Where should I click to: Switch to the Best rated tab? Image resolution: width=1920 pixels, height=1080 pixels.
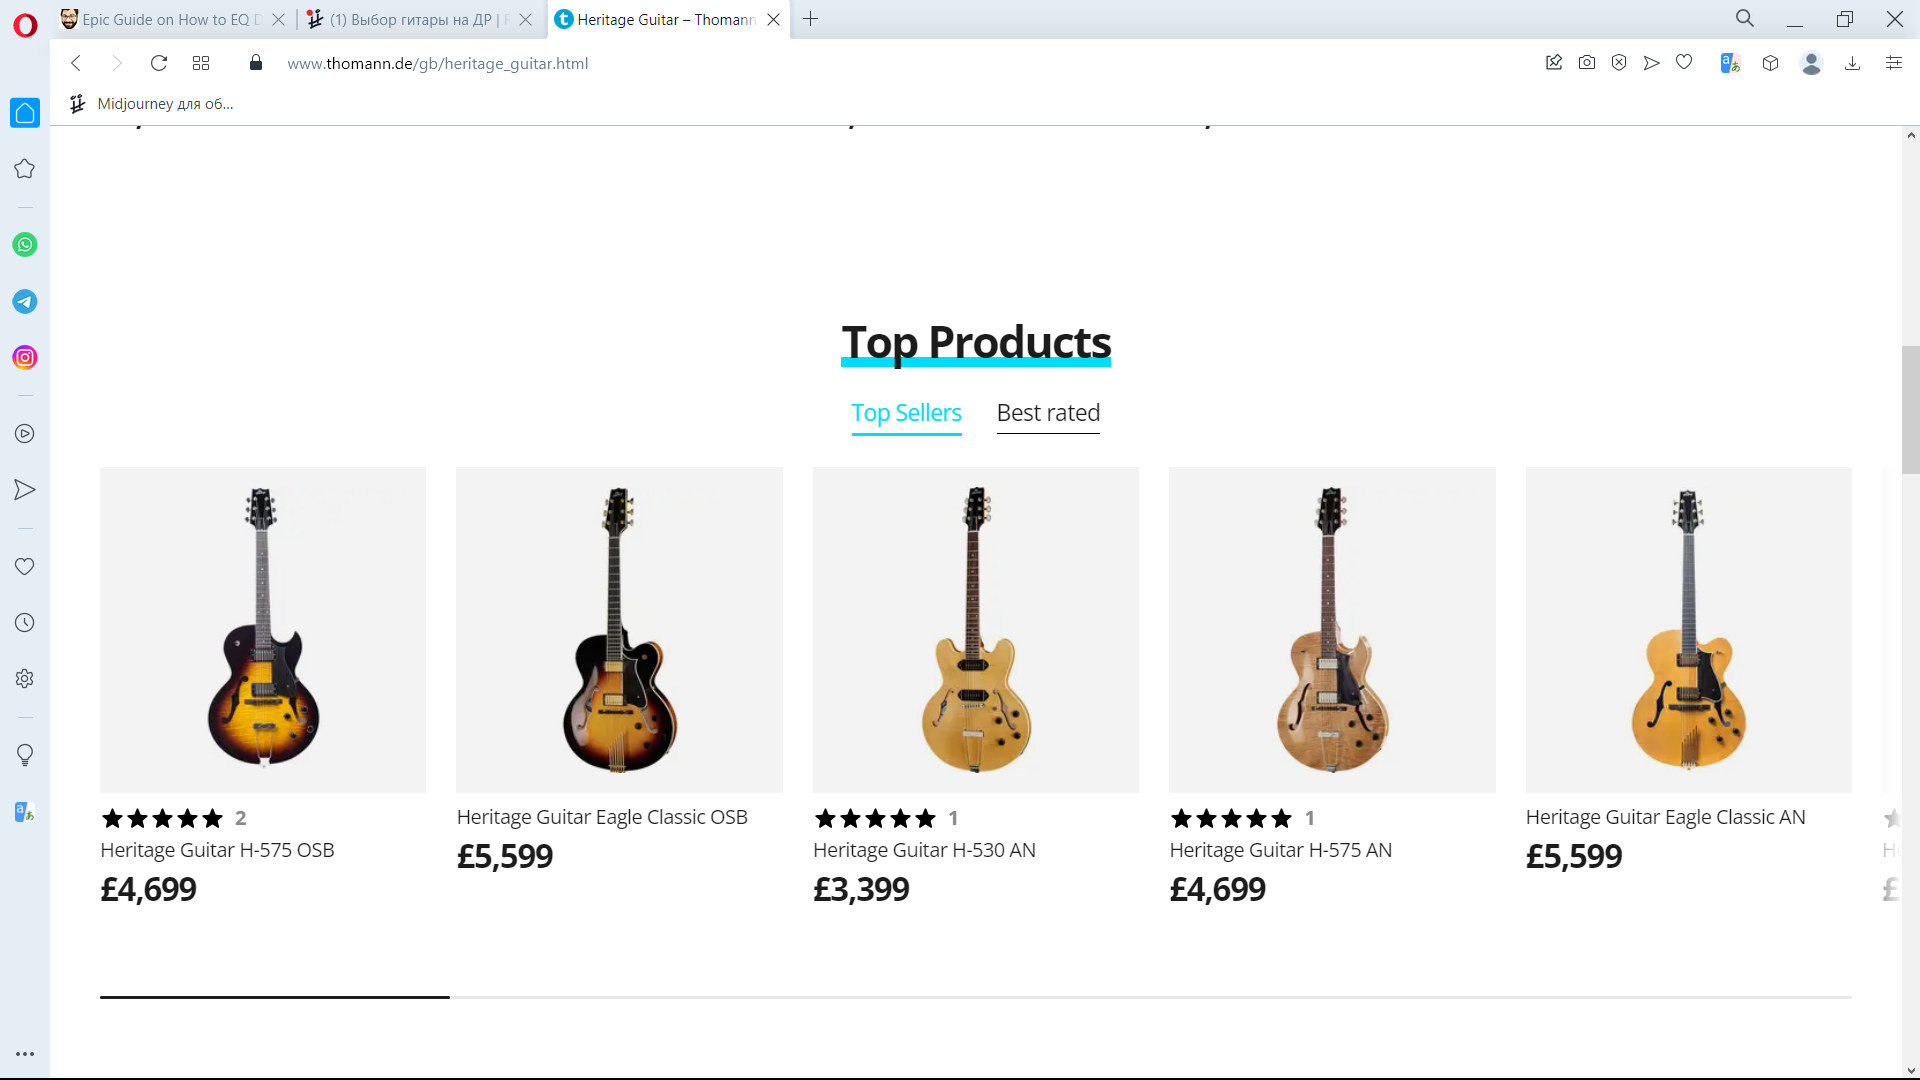point(1048,413)
